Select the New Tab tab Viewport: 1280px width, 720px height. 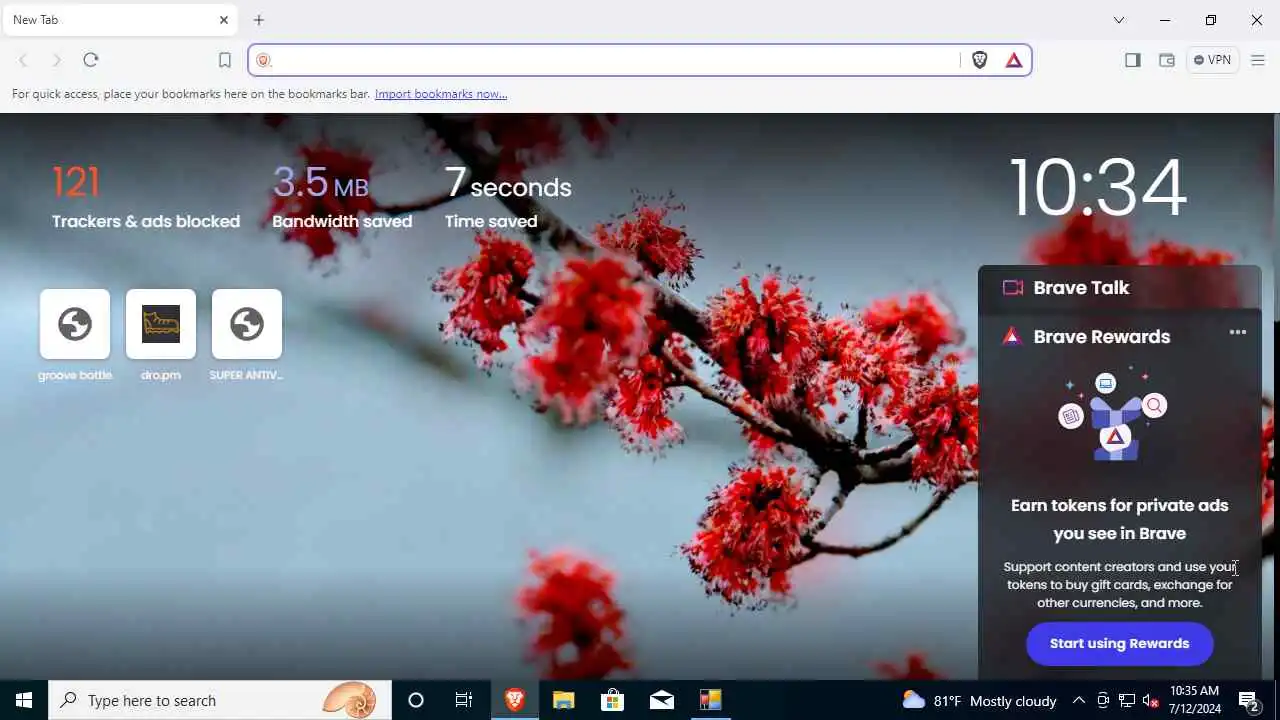pyautogui.click(x=119, y=20)
